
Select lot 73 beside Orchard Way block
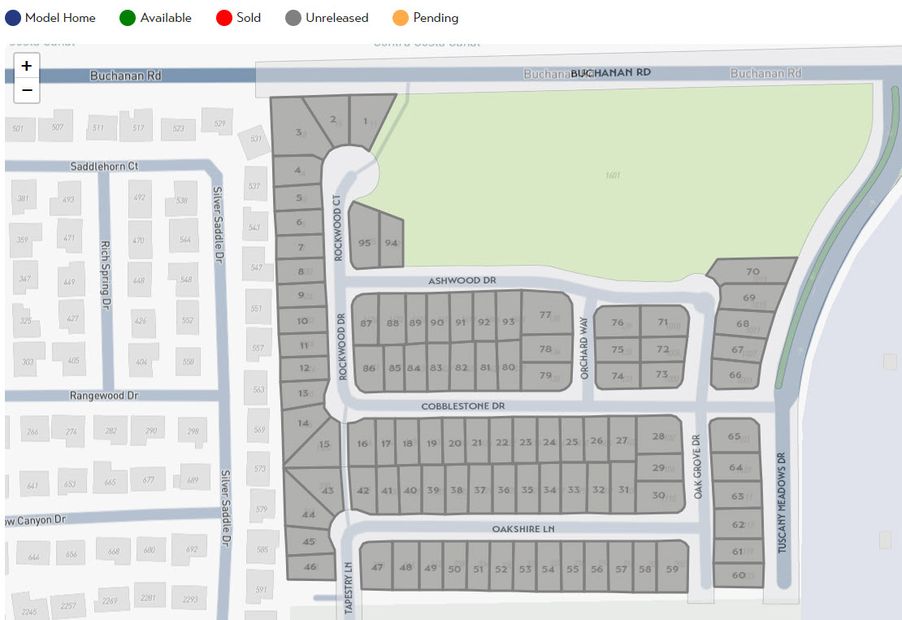(662, 375)
